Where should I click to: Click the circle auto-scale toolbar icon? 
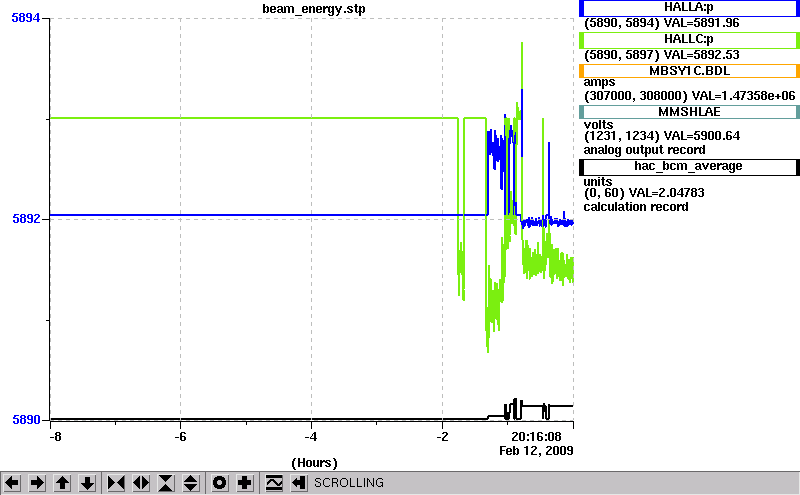click(x=219, y=483)
